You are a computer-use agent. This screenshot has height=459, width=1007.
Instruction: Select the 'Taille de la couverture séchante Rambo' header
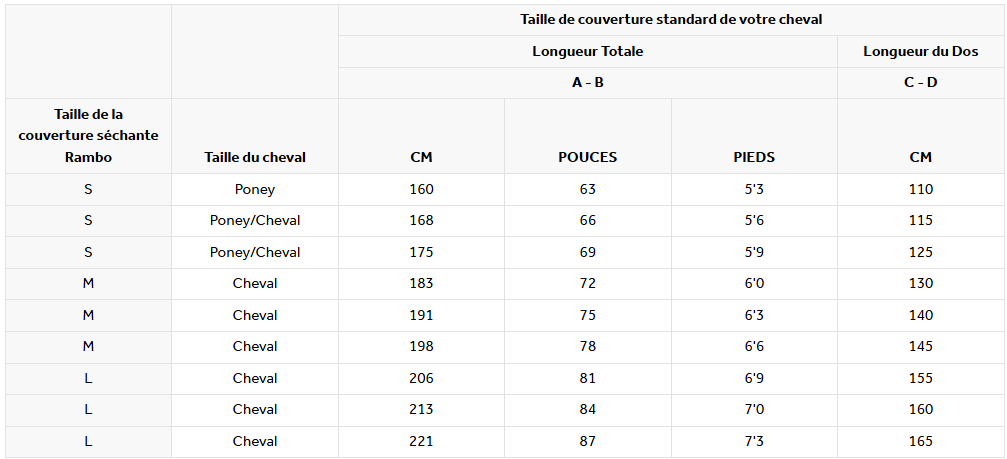(x=88, y=136)
